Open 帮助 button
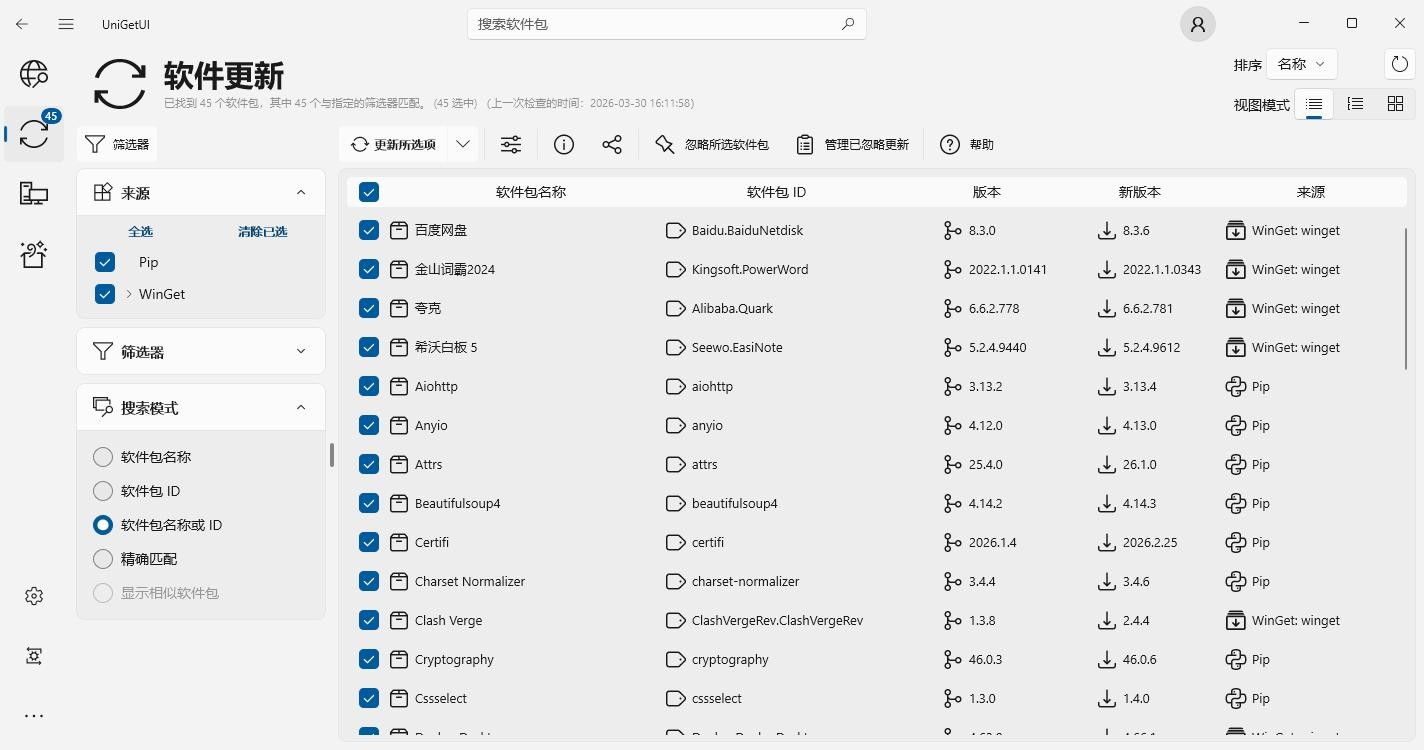1424x750 pixels. point(967,145)
